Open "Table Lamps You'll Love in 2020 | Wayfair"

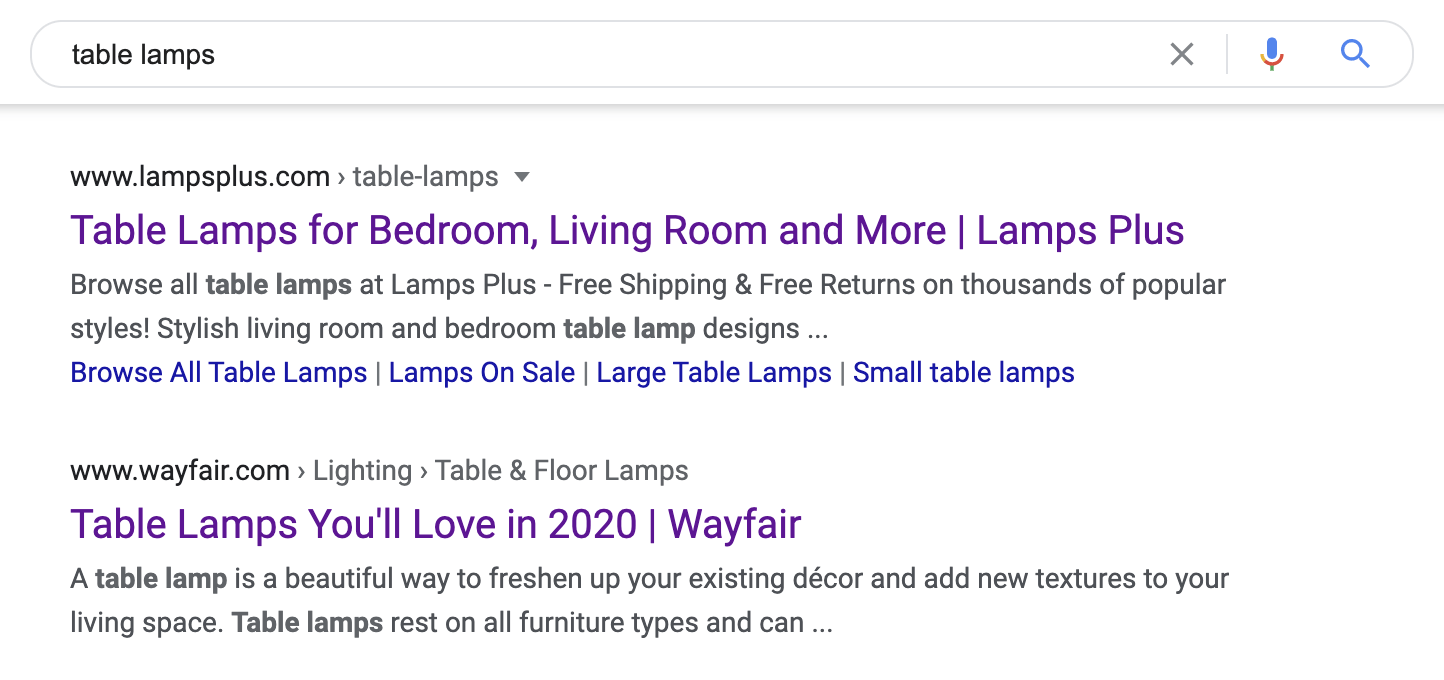[435, 524]
